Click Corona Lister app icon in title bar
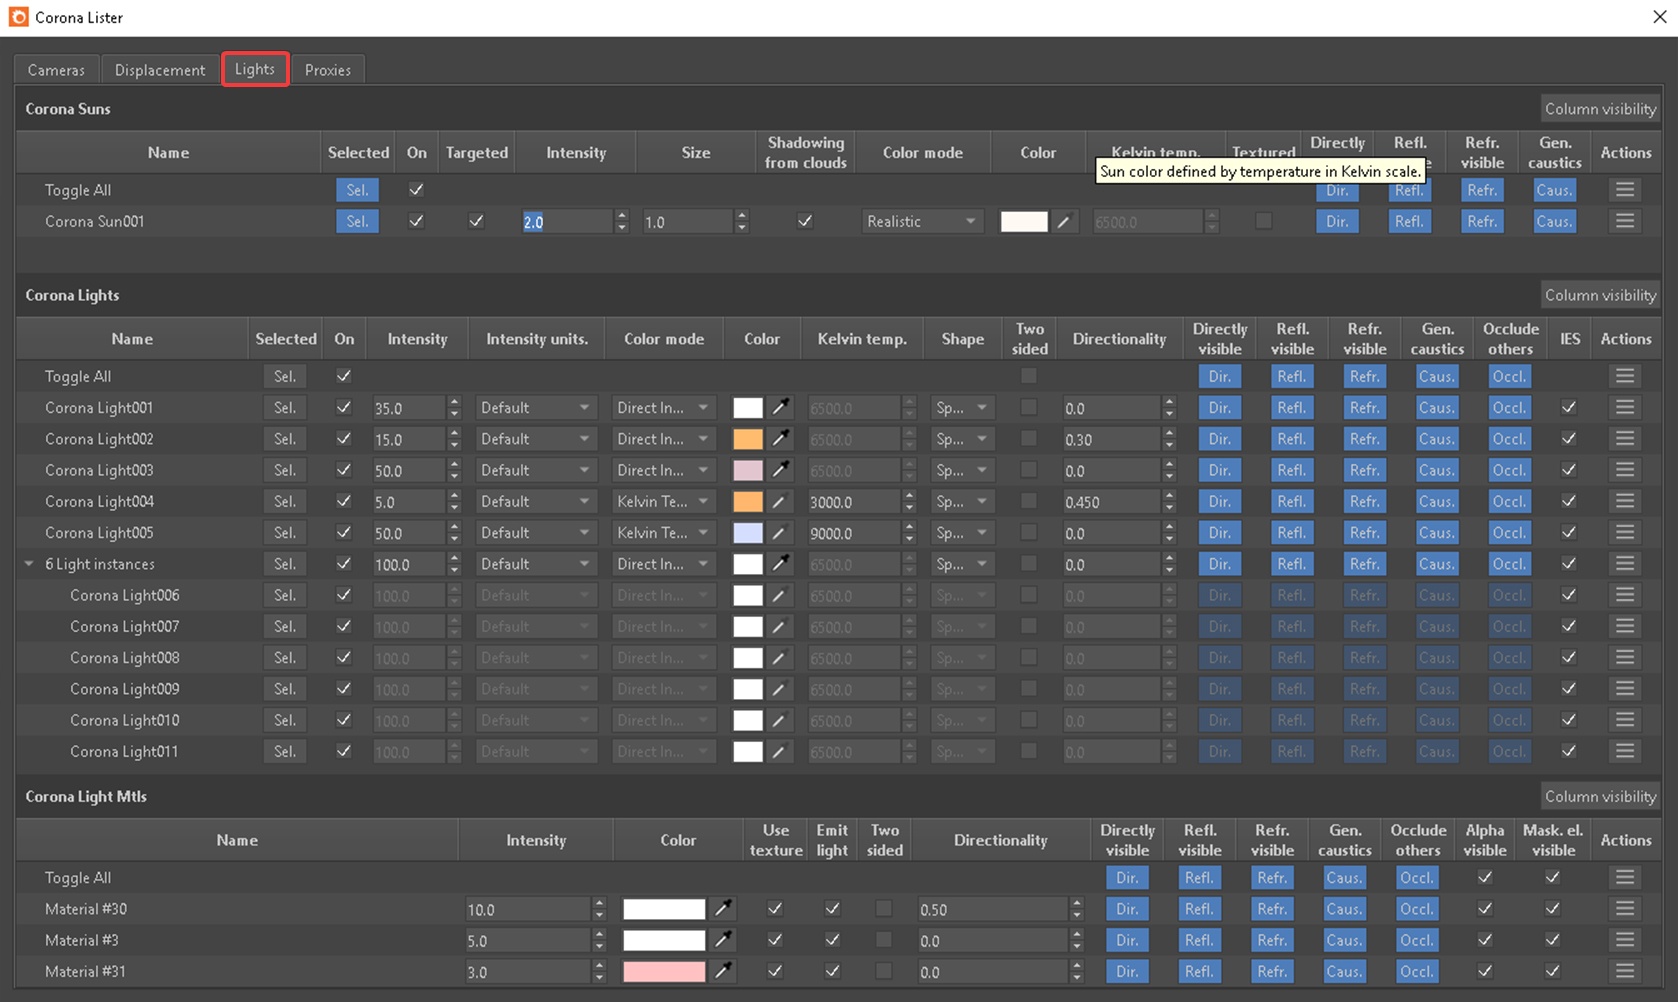Viewport: 1678px width, 1002px height. [18, 17]
